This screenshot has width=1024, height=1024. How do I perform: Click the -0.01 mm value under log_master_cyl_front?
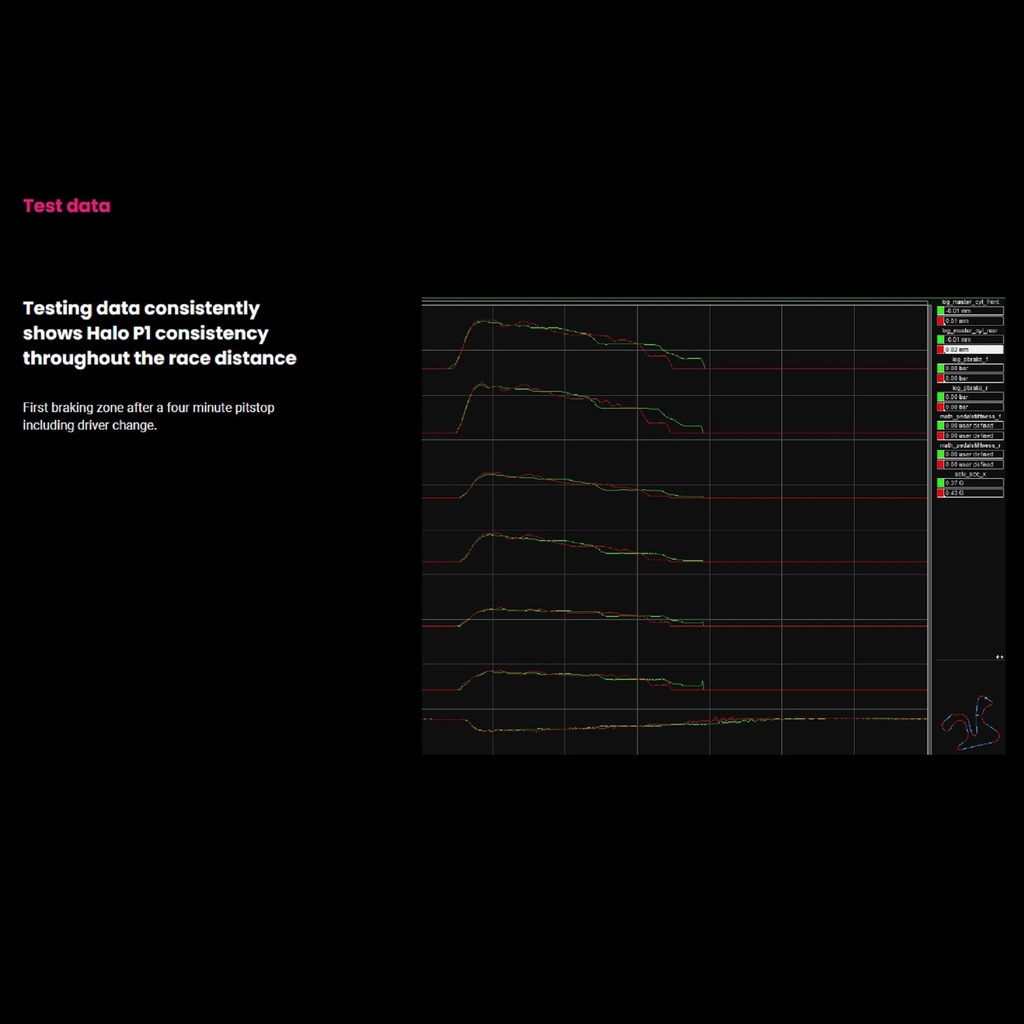click(x=974, y=311)
